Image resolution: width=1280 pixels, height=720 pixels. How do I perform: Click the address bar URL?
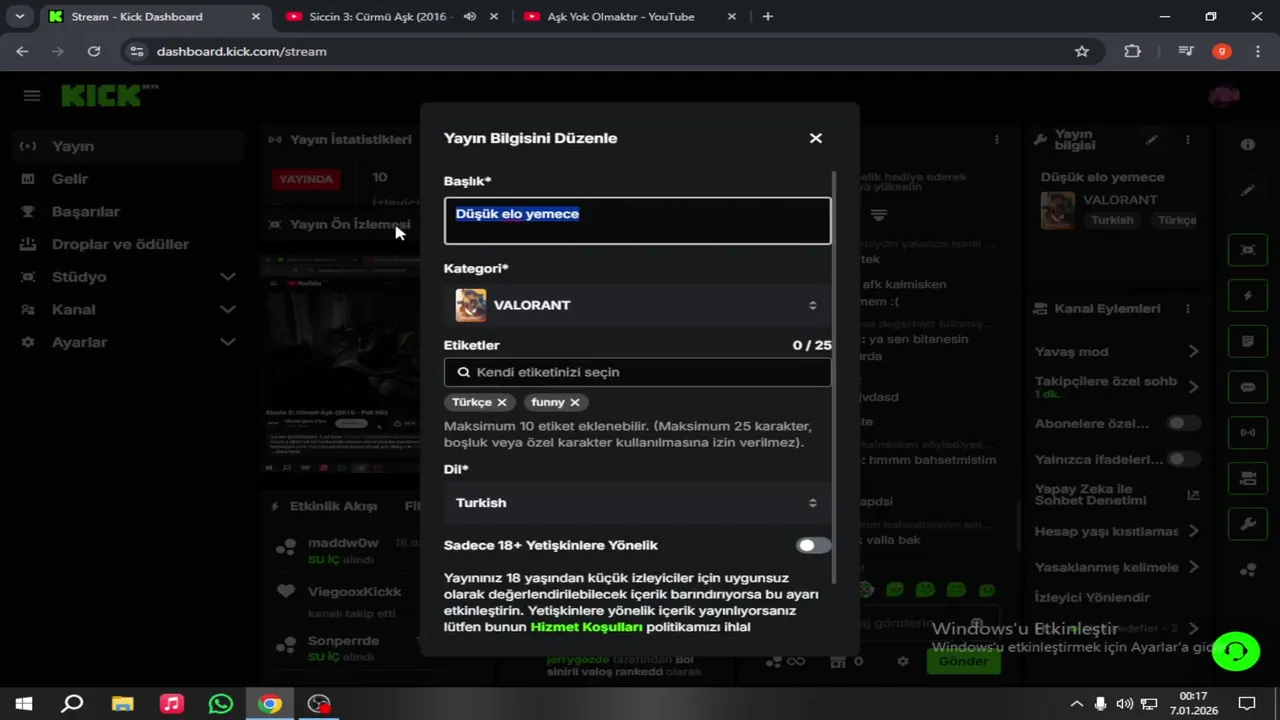point(241,51)
